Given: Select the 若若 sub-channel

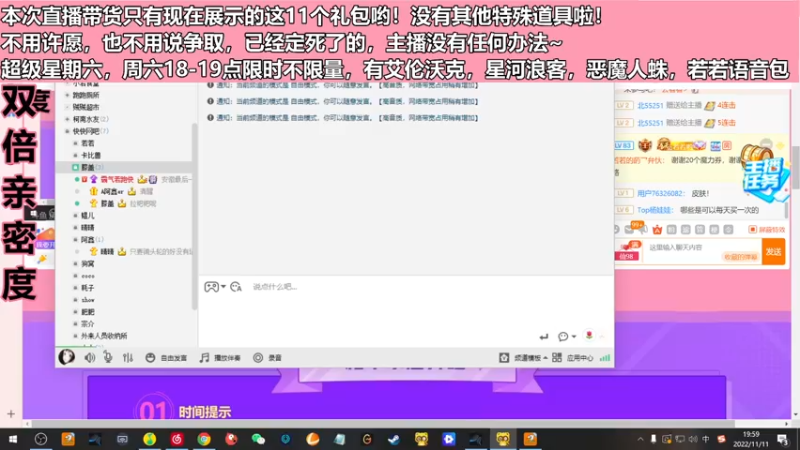Looking at the screenshot, I should [87, 143].
